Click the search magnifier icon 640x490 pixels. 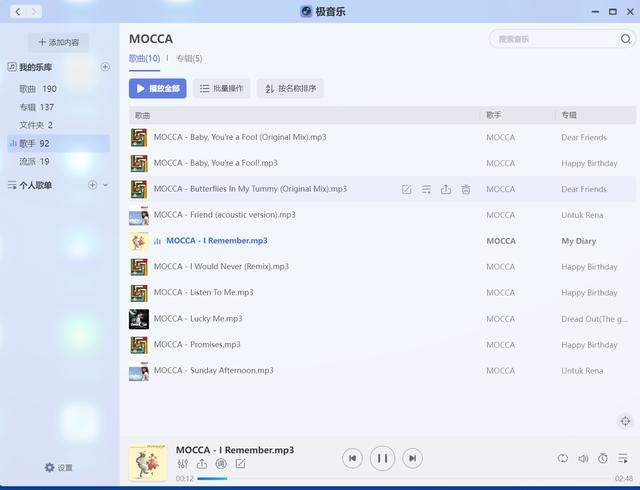coord(626,39)
